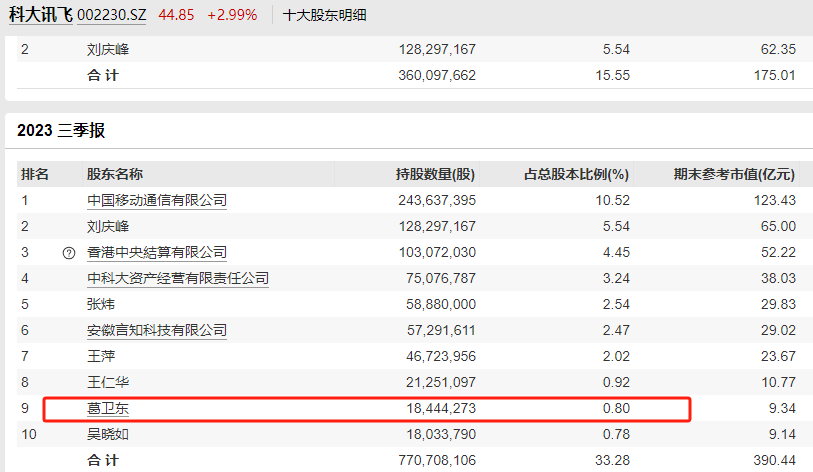
Task: Open 中科大资产经营有限责任公司 shareholder link
Action: pos(178,278)
